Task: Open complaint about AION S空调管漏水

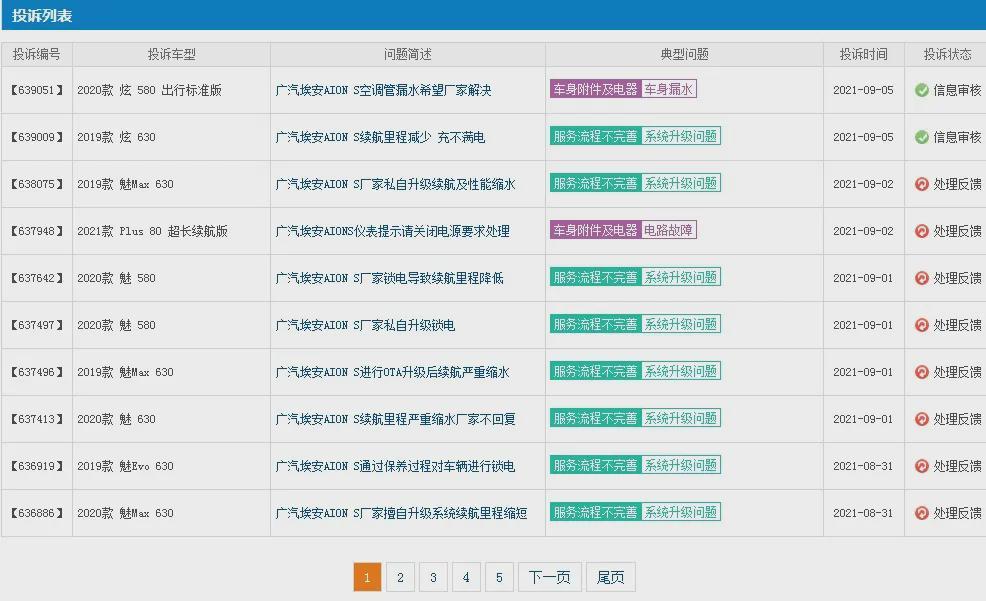Action: 384,90
